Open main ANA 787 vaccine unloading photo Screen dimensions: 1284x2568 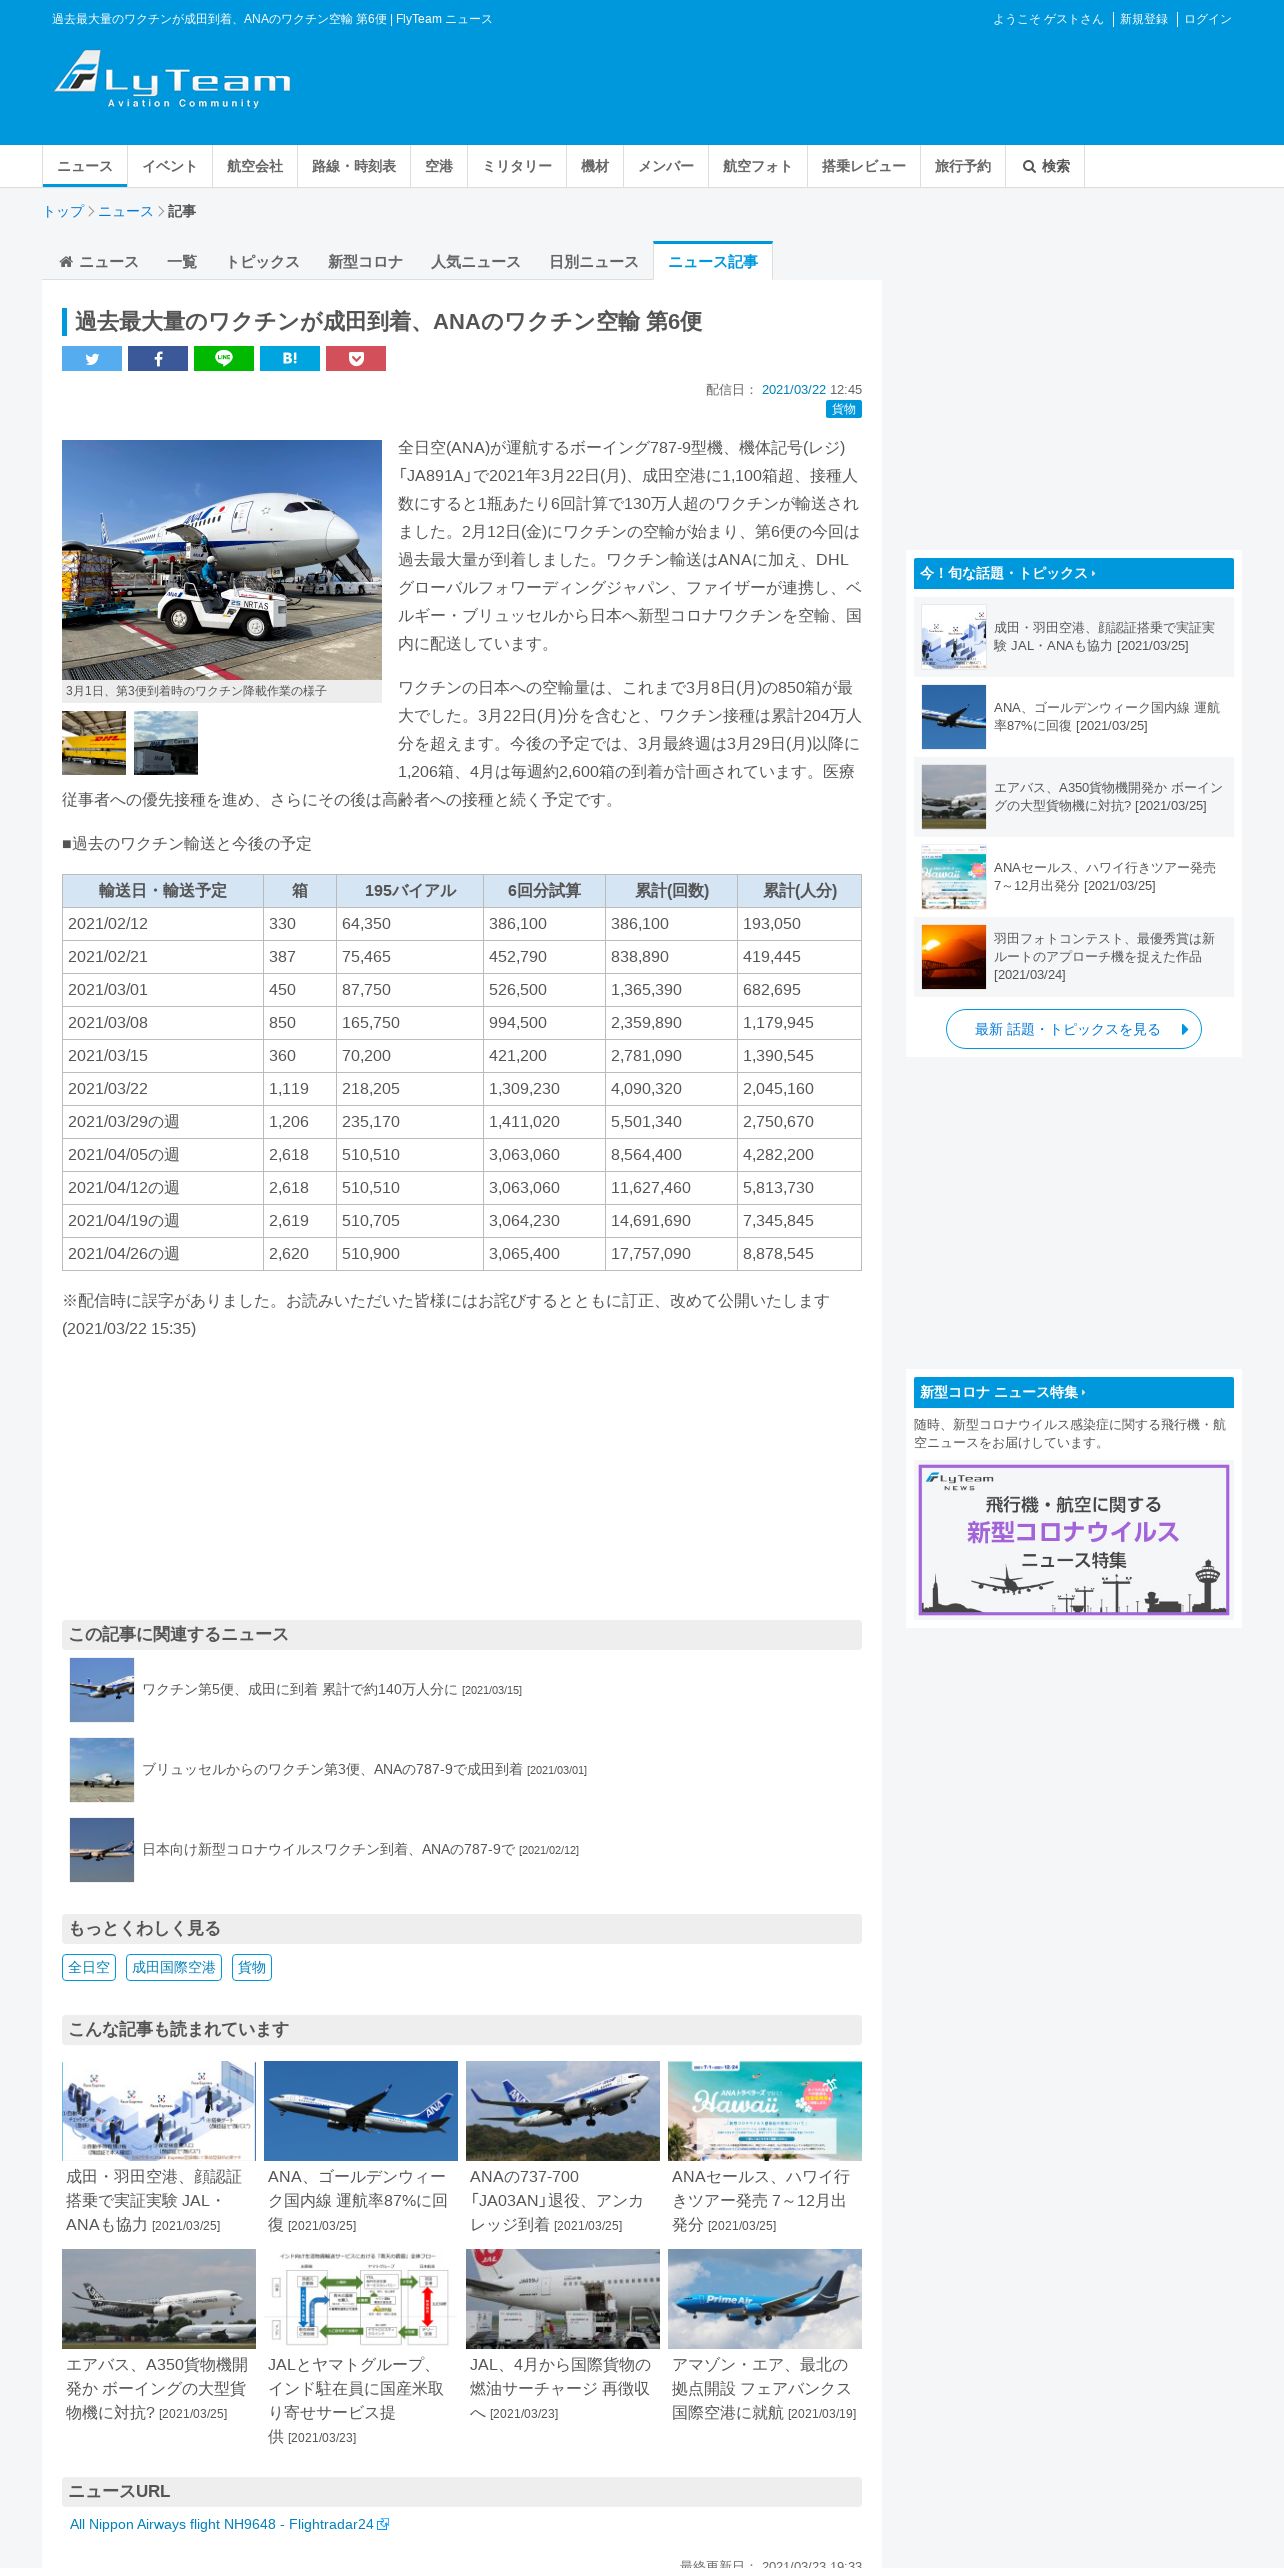tap(222, 560)
